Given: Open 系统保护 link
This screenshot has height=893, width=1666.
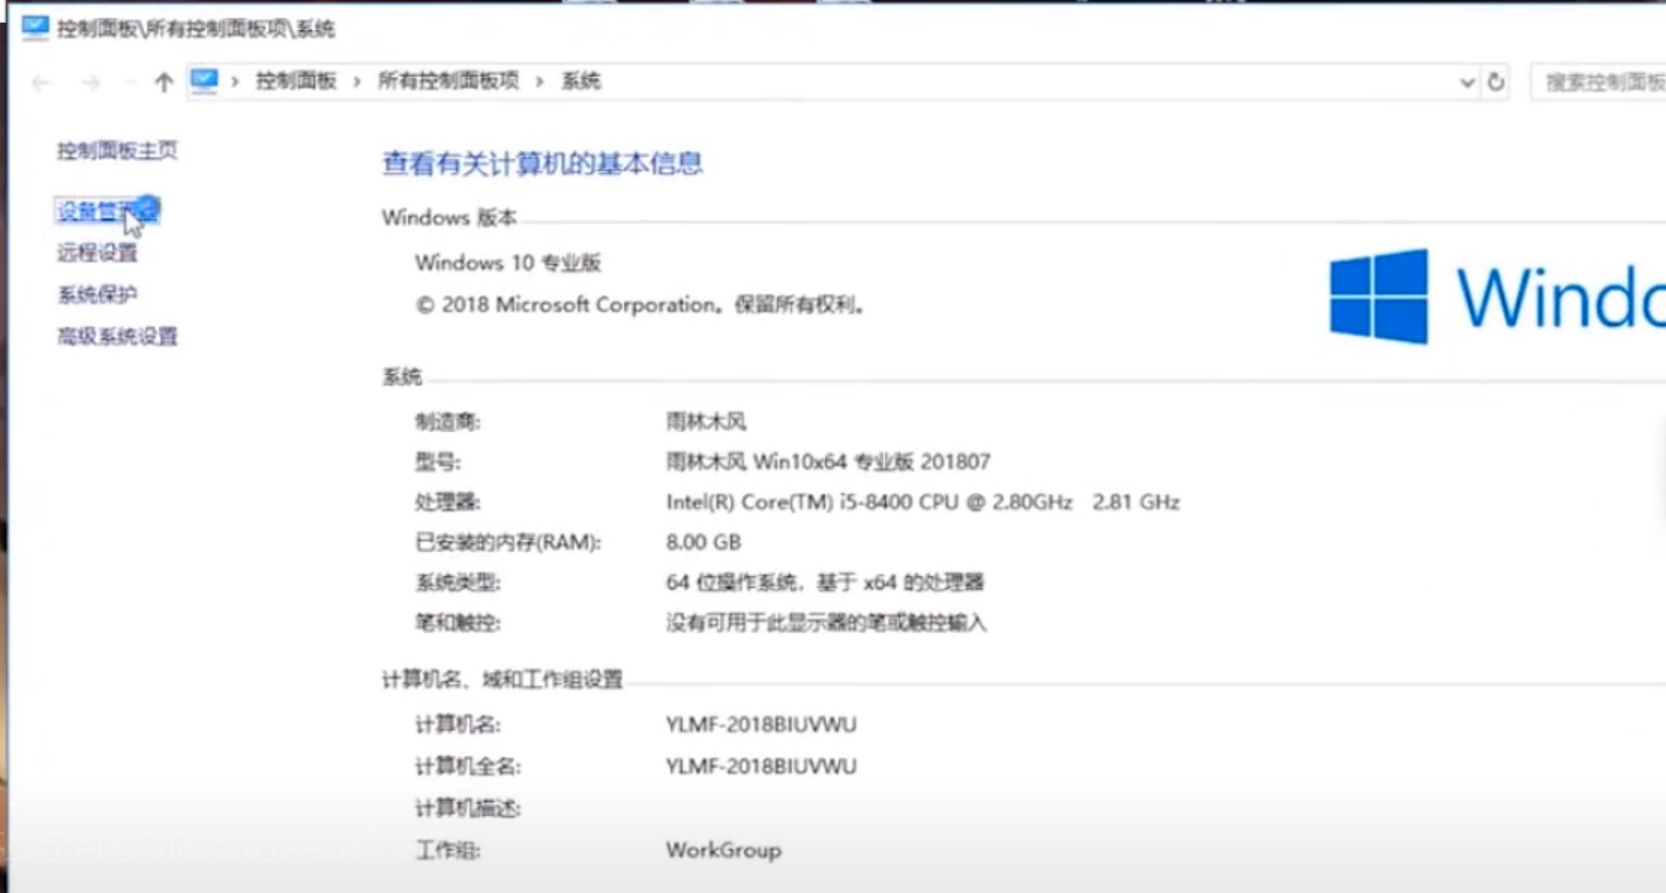Looking at the screenshot, I should click(97, 294).
